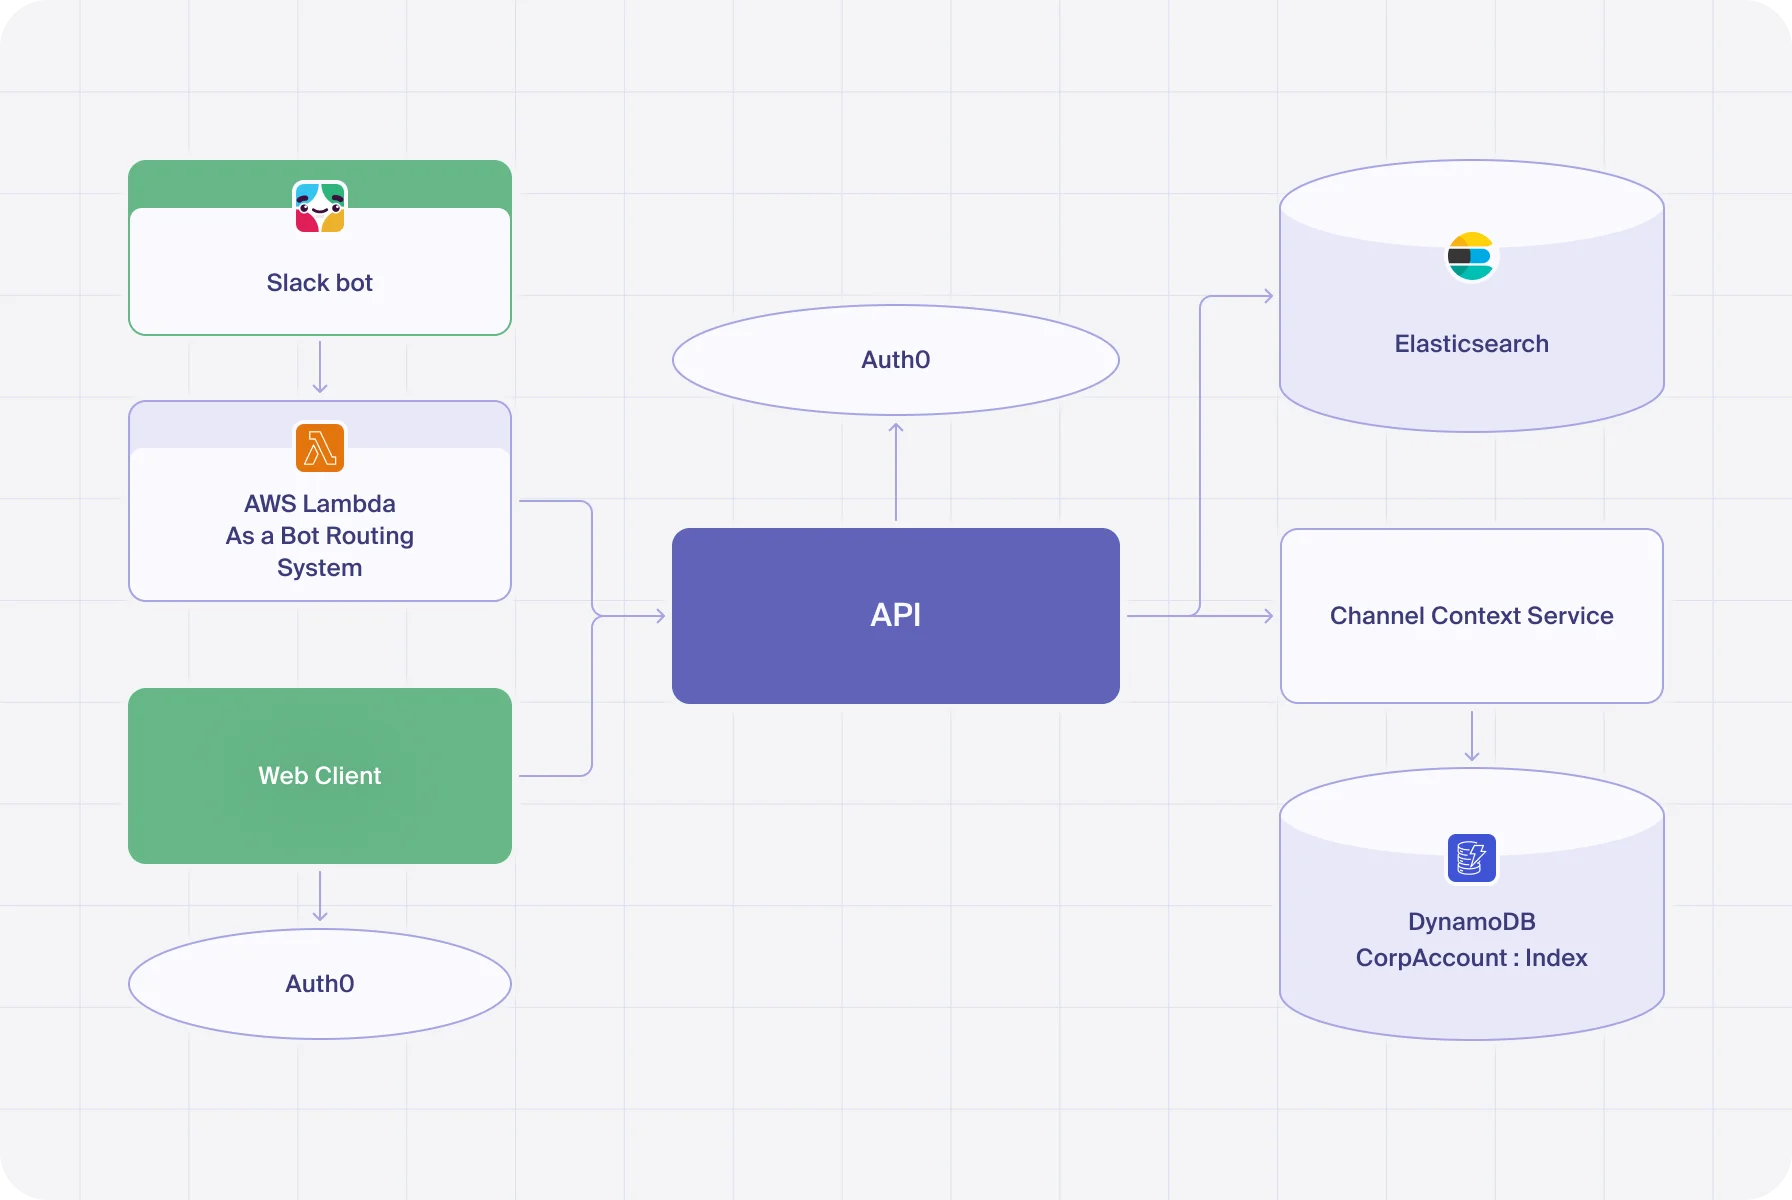Select the arrow from API up to Auth0
Viewport: 1792px width, 1200px height.
tap(895, 470)
